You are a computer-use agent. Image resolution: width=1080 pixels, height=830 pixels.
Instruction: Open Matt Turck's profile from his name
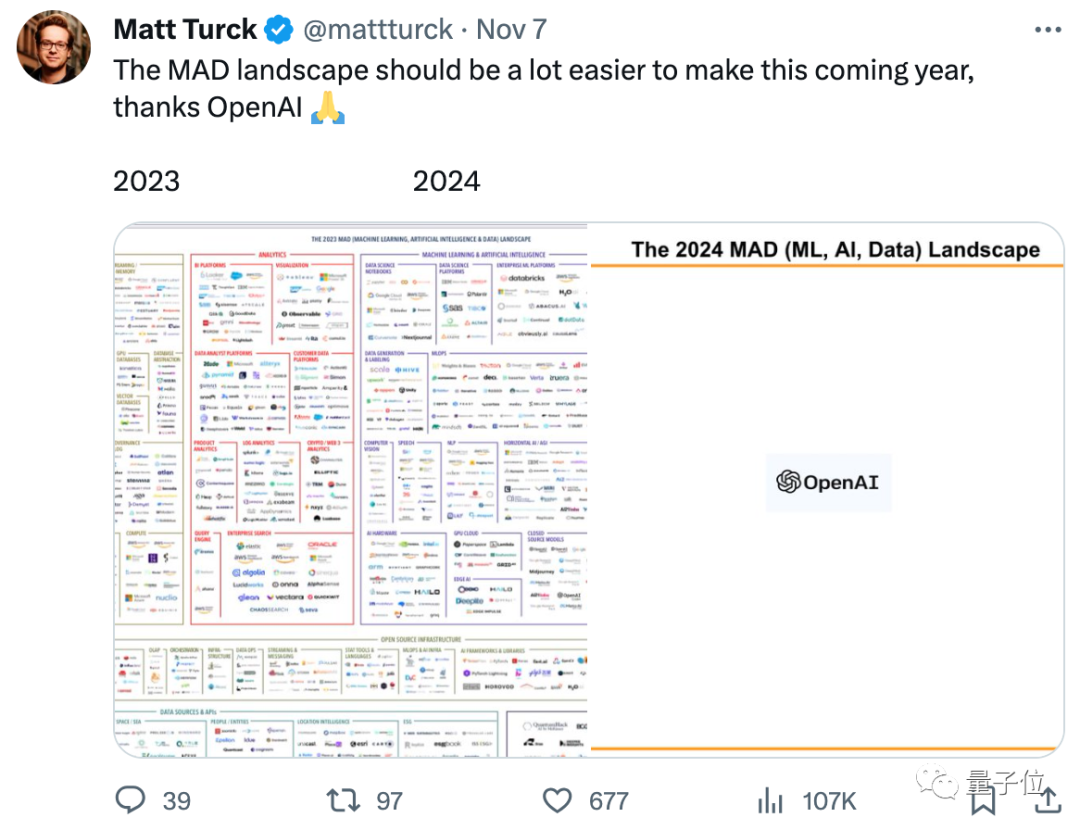tap(185, 29)
